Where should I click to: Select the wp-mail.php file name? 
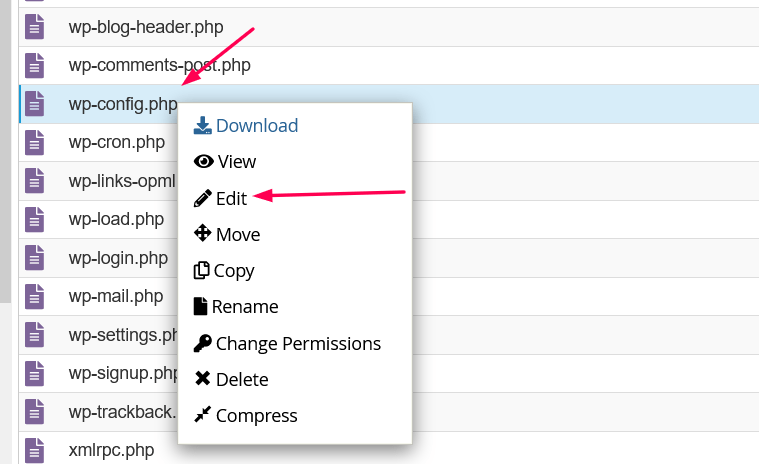point(116,296)
